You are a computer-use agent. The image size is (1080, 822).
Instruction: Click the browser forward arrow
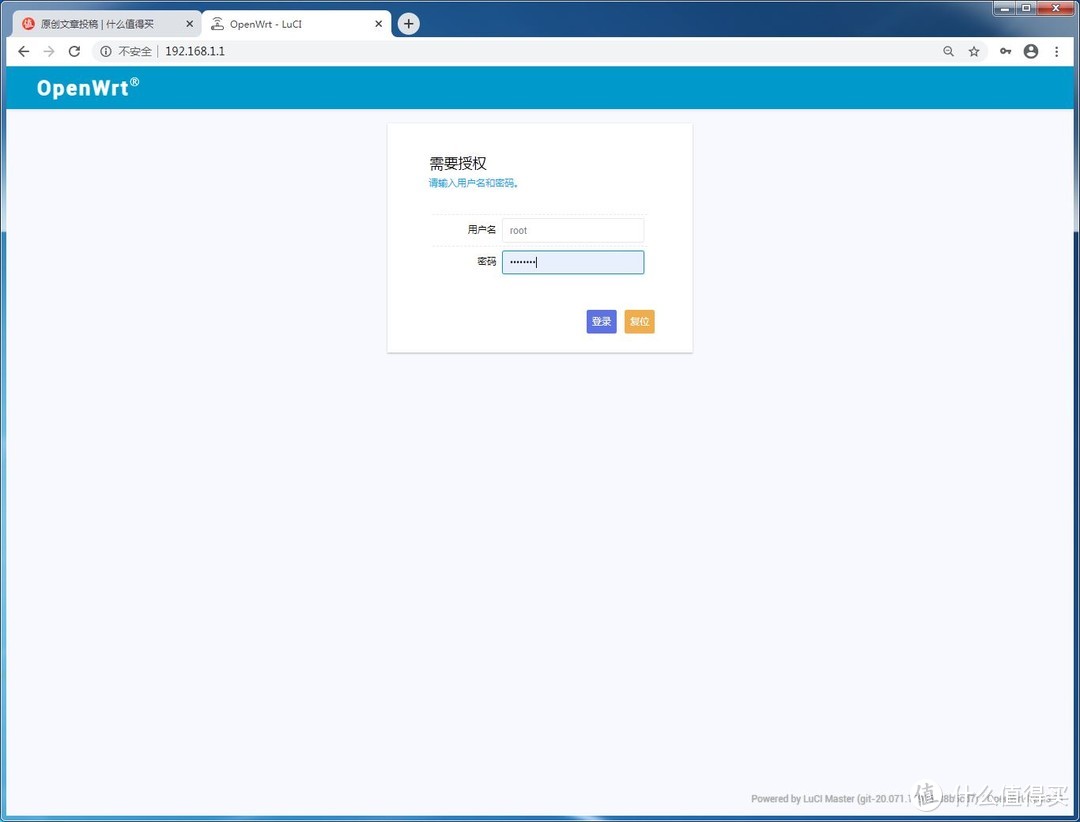[49, 52]
